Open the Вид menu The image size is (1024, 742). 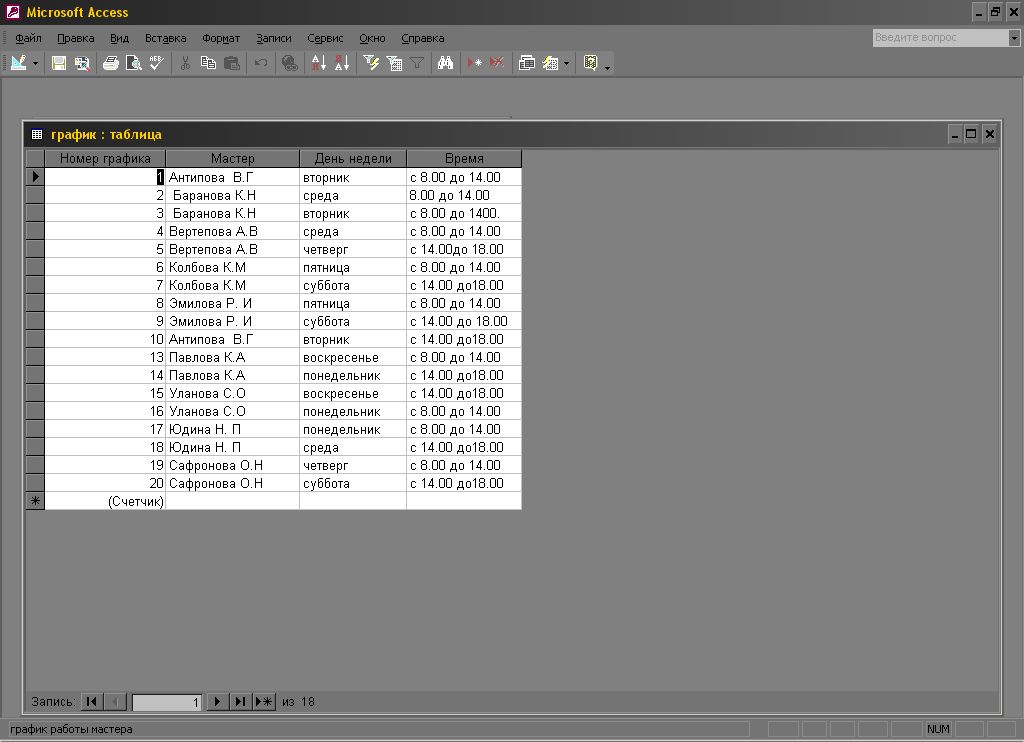[120, 38]
